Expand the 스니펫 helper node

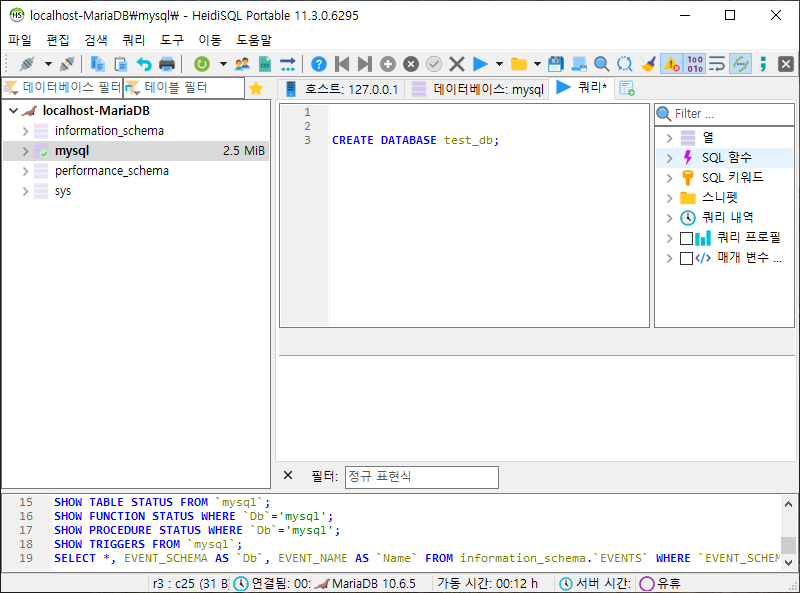click(670, 198)
